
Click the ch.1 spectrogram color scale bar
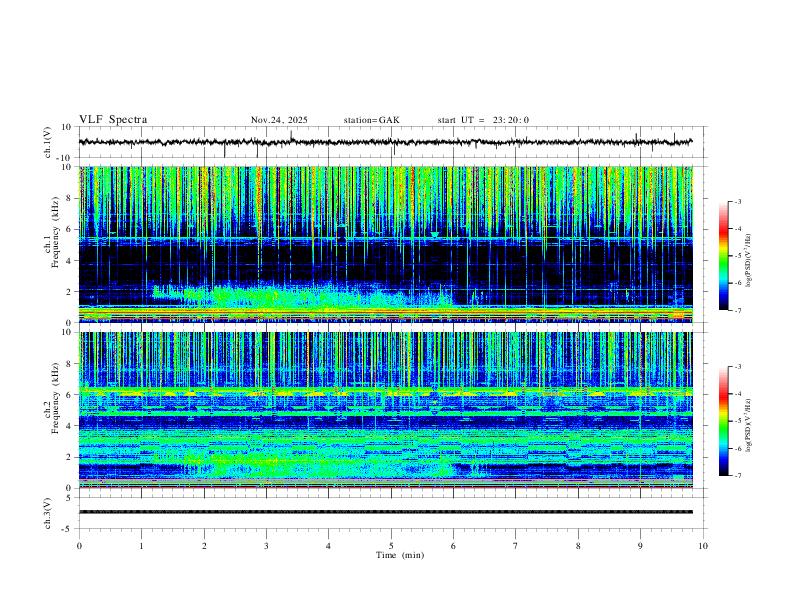[723, 256]
